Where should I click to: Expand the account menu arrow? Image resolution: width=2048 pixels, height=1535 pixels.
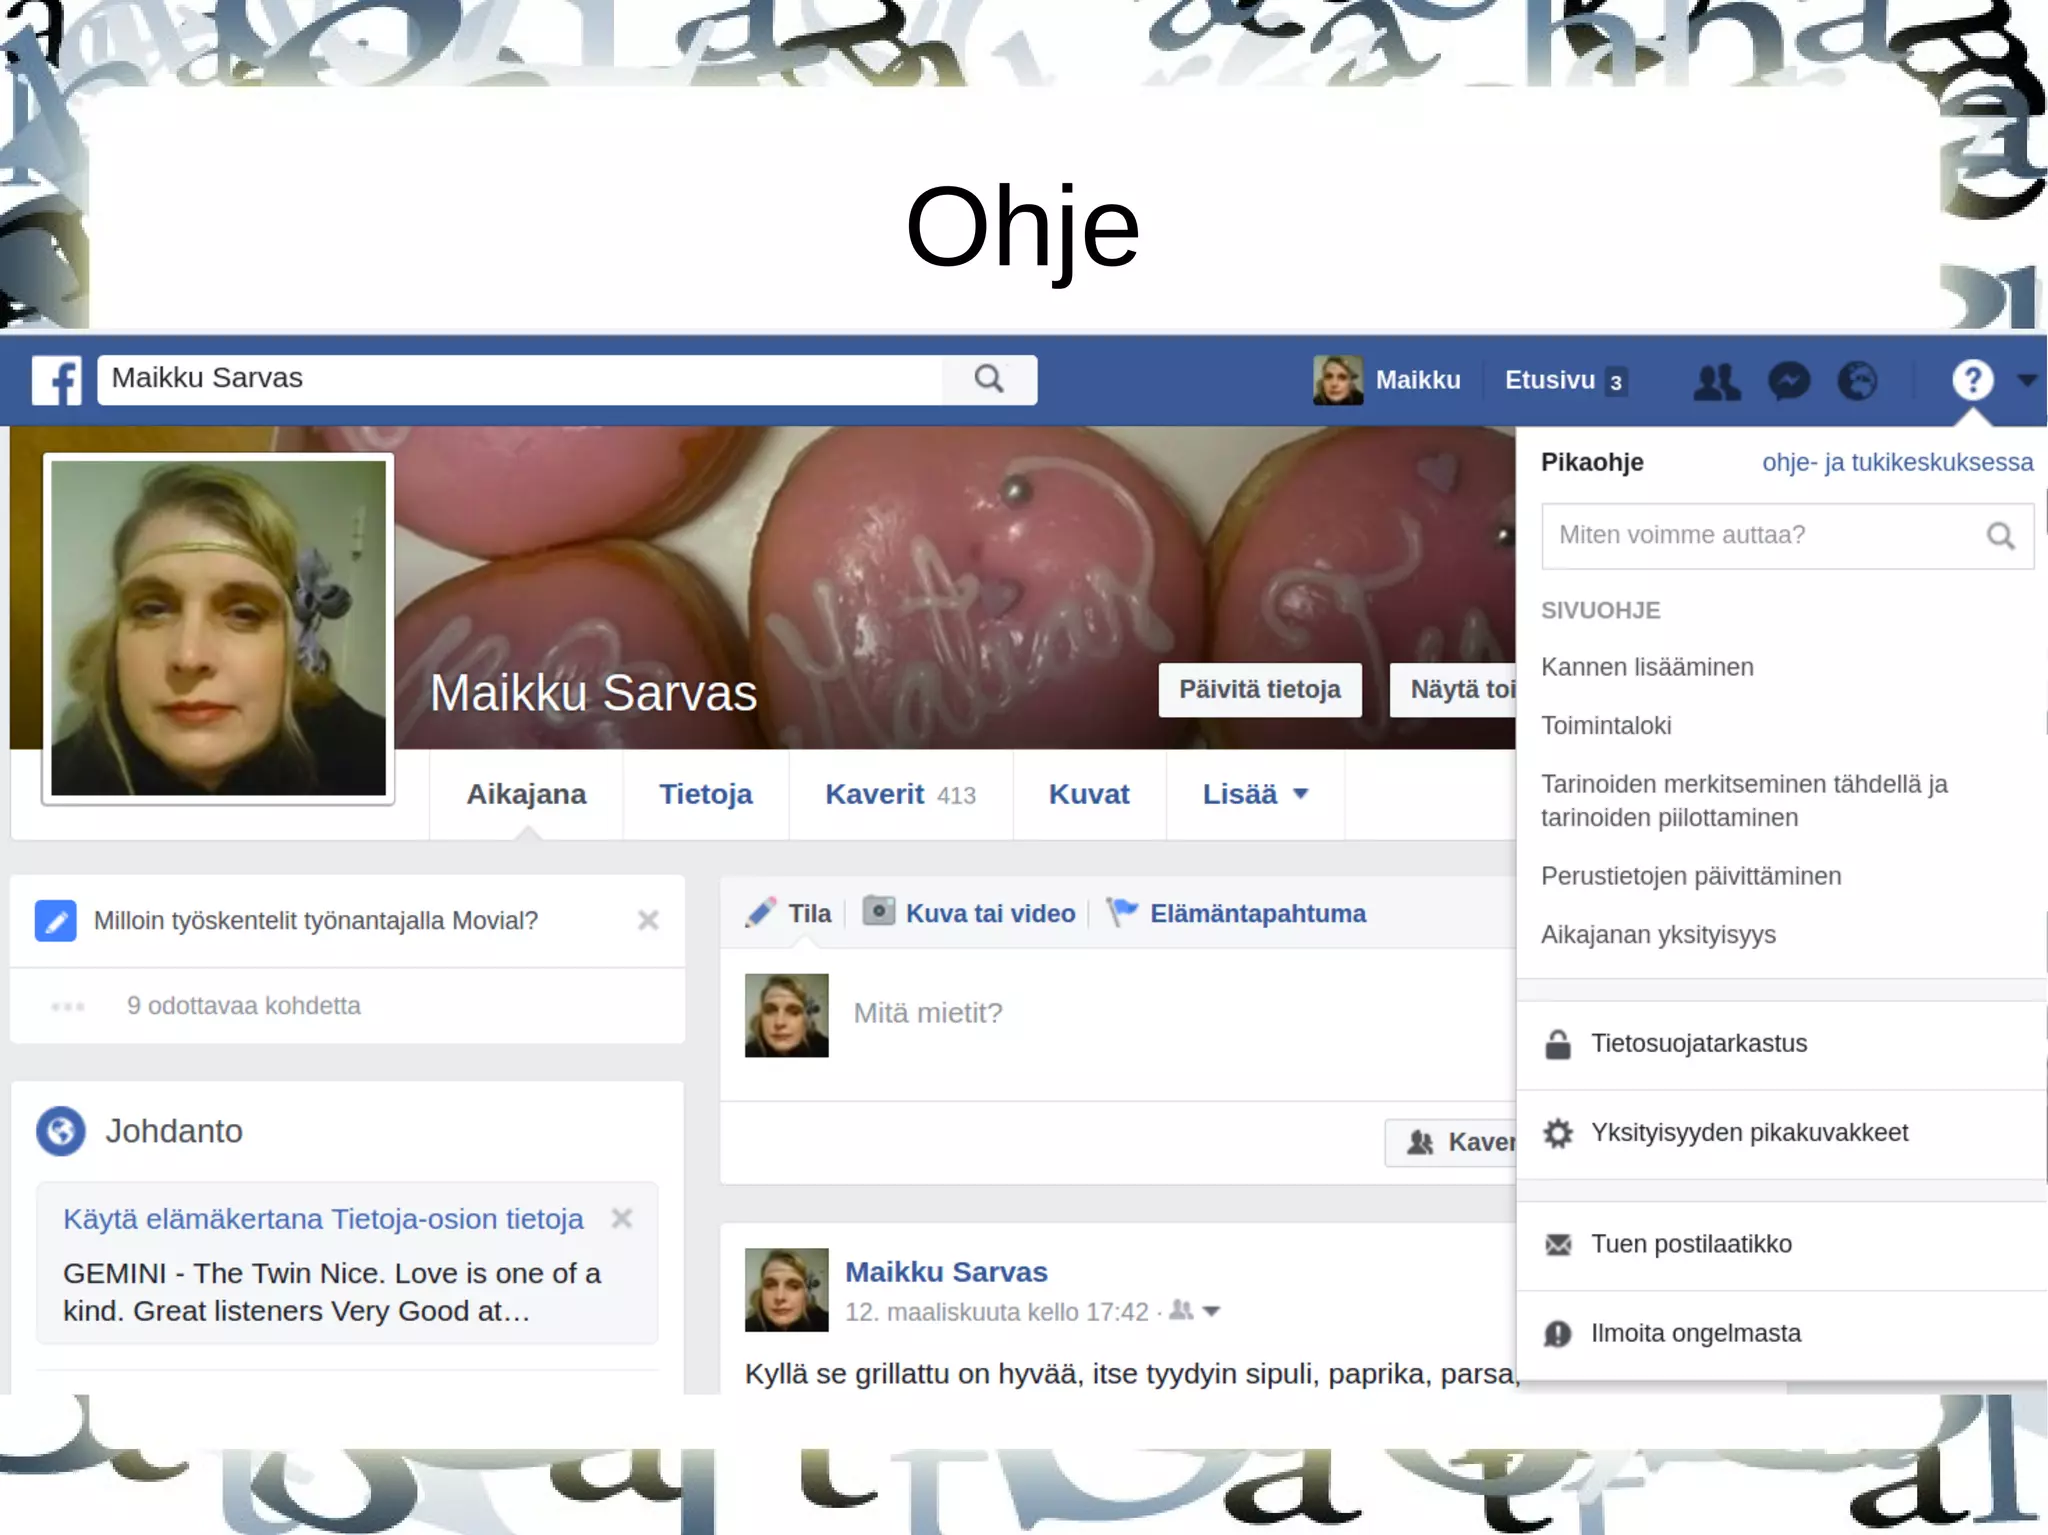pos(2027,380)
